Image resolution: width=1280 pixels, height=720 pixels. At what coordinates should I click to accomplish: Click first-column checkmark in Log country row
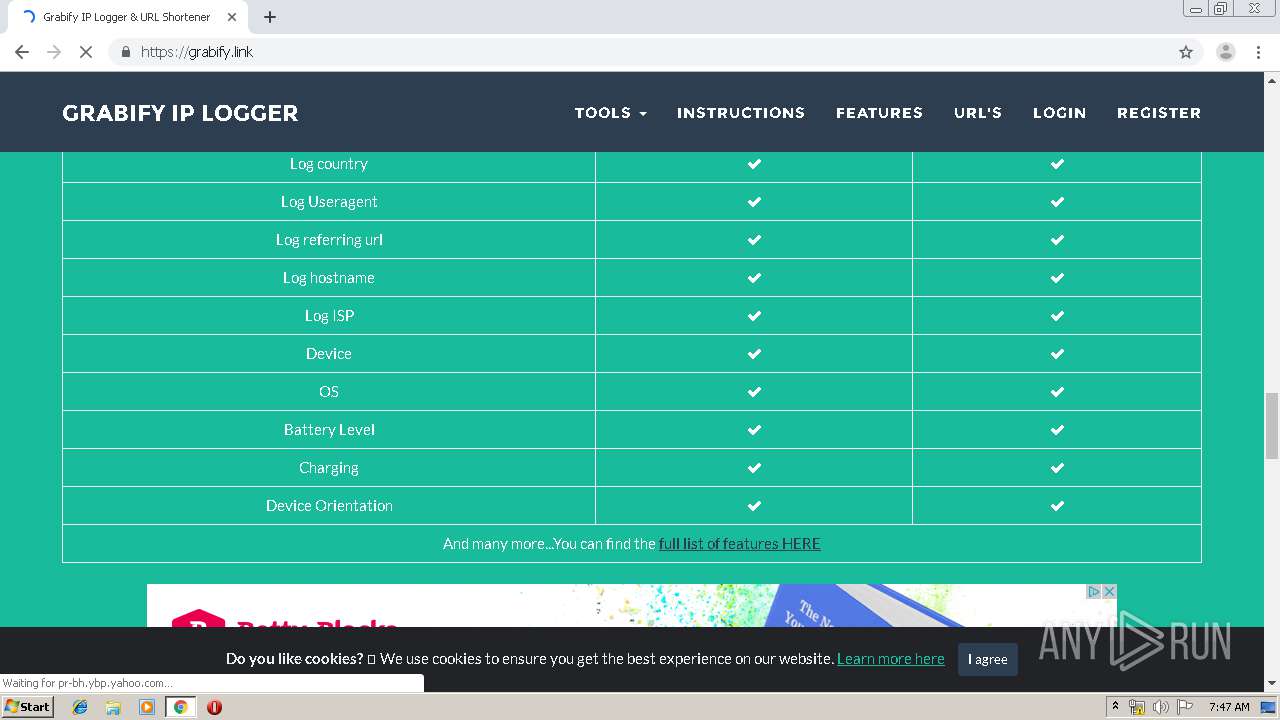[x=754, y=164]
